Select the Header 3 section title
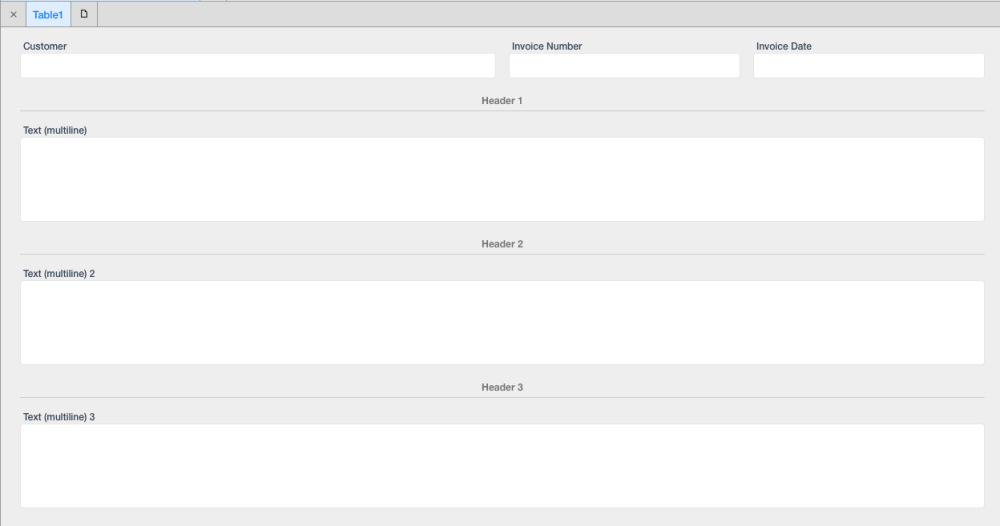This screenshot has height=526, width=1000. tap(502, 388)
